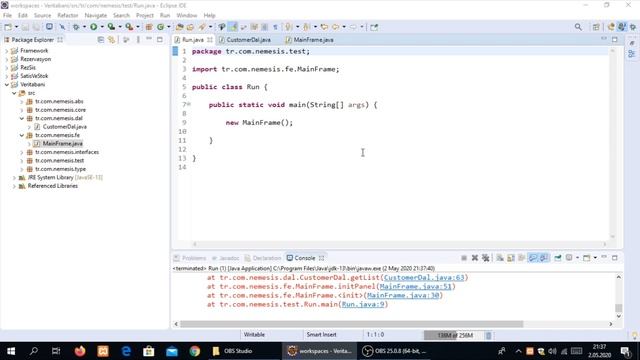This screenshot has width=640, height=360.
Task: Toggle Scroll Lock in Console toolbar
Action: coord(511,258)
